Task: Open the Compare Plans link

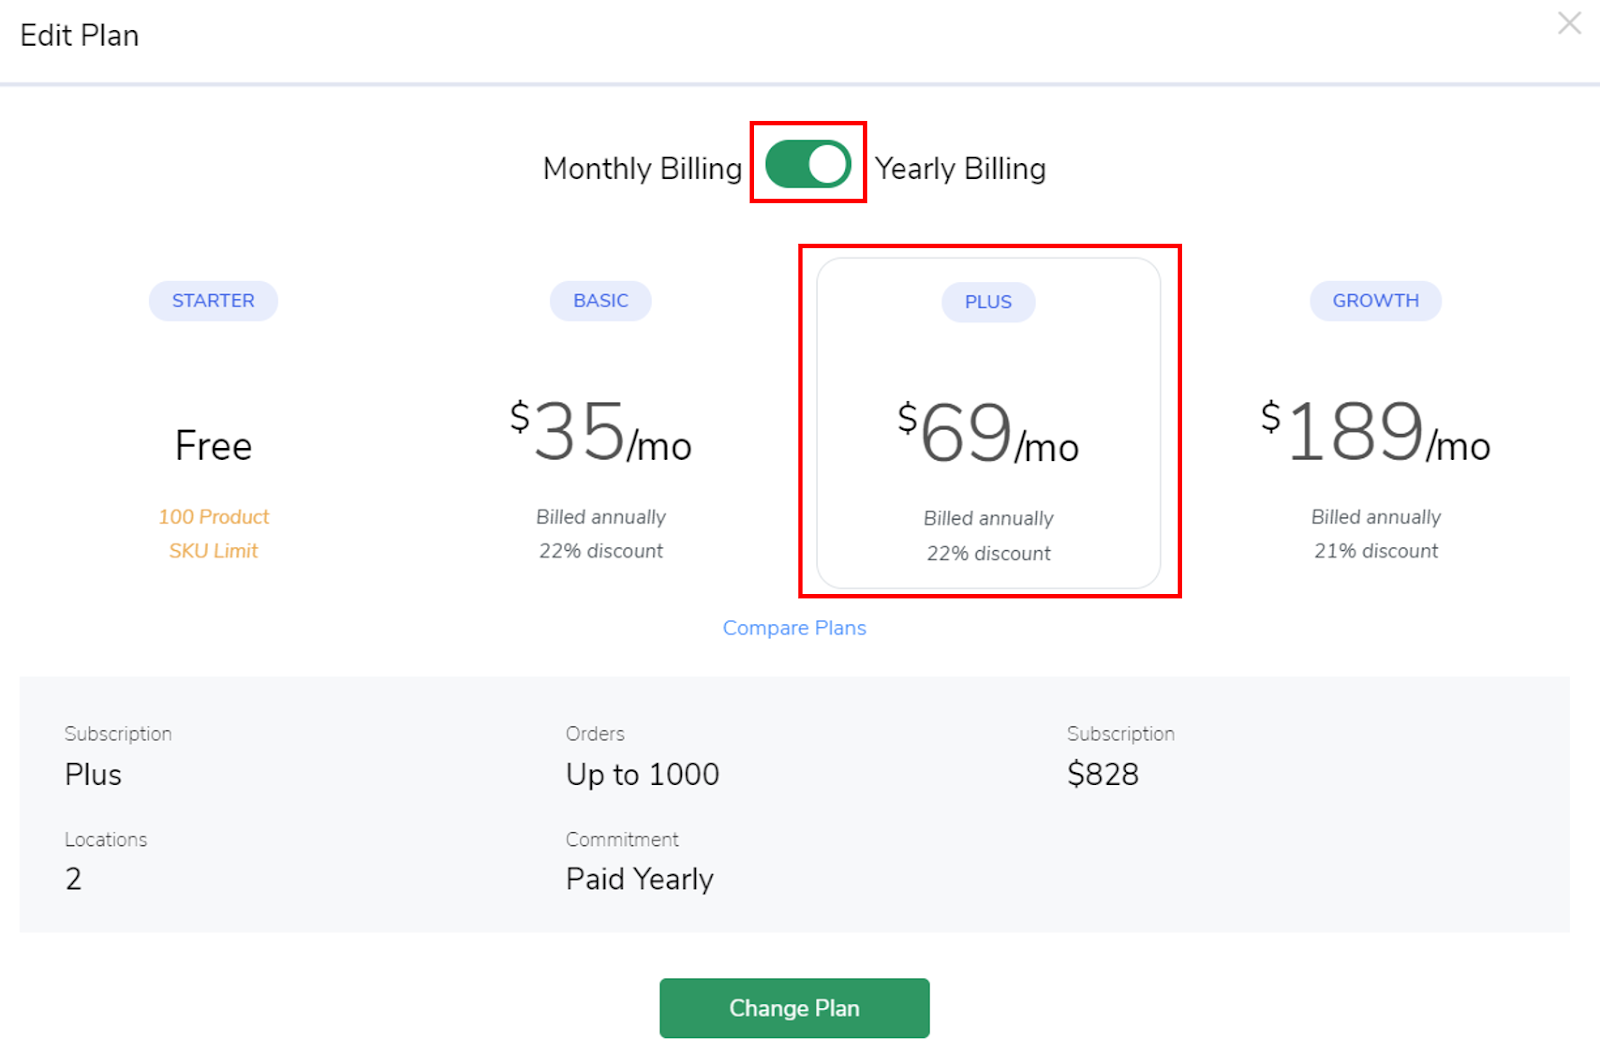Action: point(794,628)
